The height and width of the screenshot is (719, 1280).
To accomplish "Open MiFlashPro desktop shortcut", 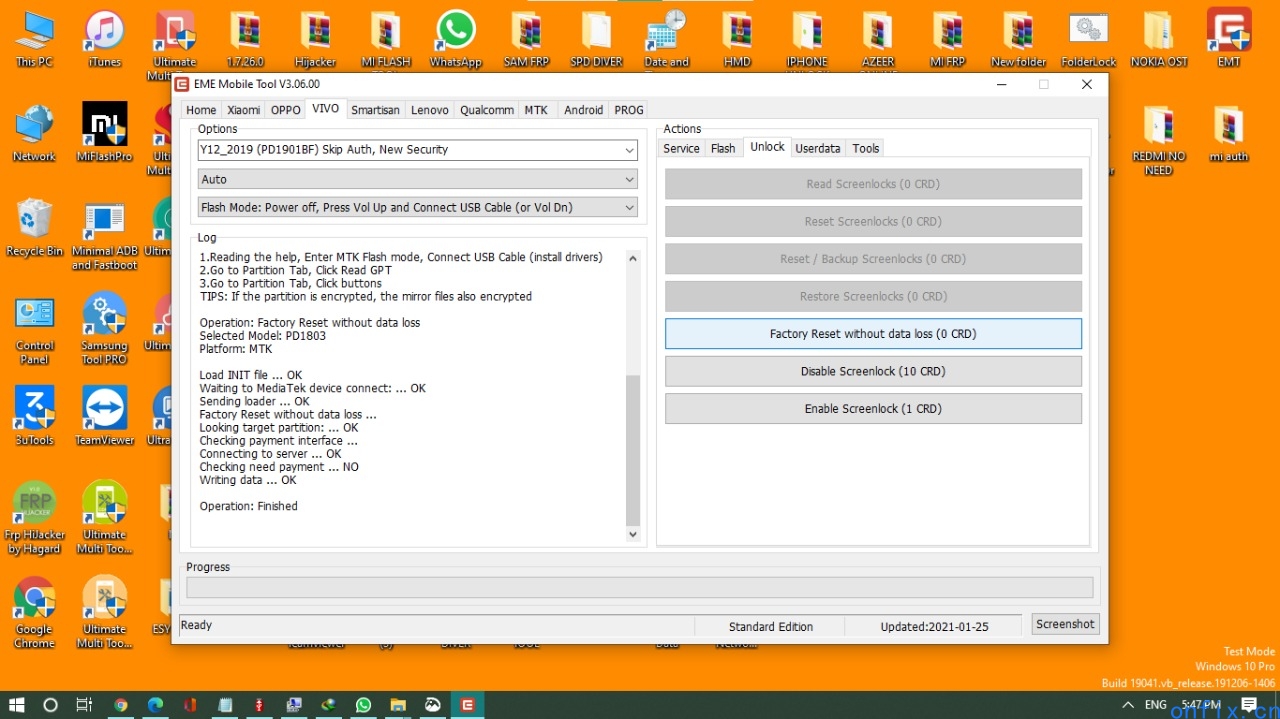I will [104, 131].
